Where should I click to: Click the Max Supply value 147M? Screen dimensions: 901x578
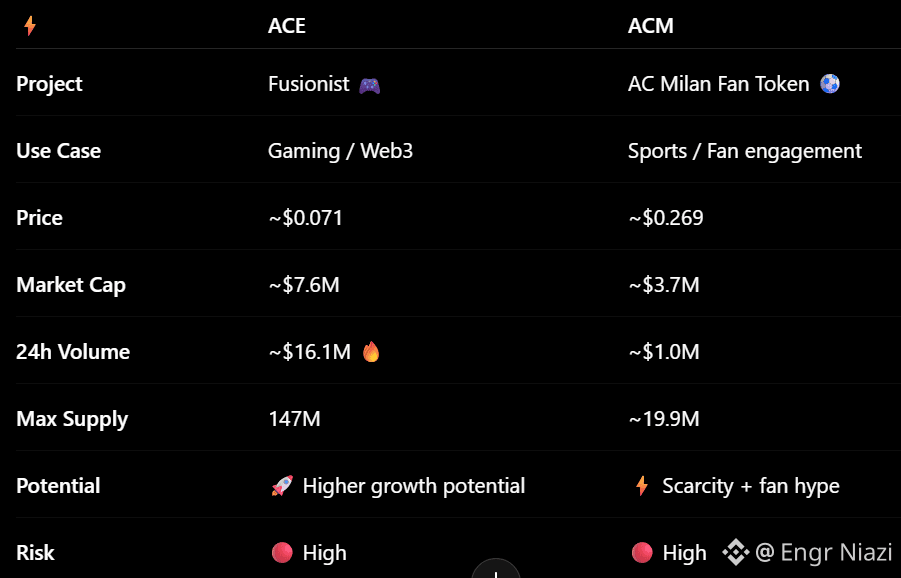[x=294, y=419]
